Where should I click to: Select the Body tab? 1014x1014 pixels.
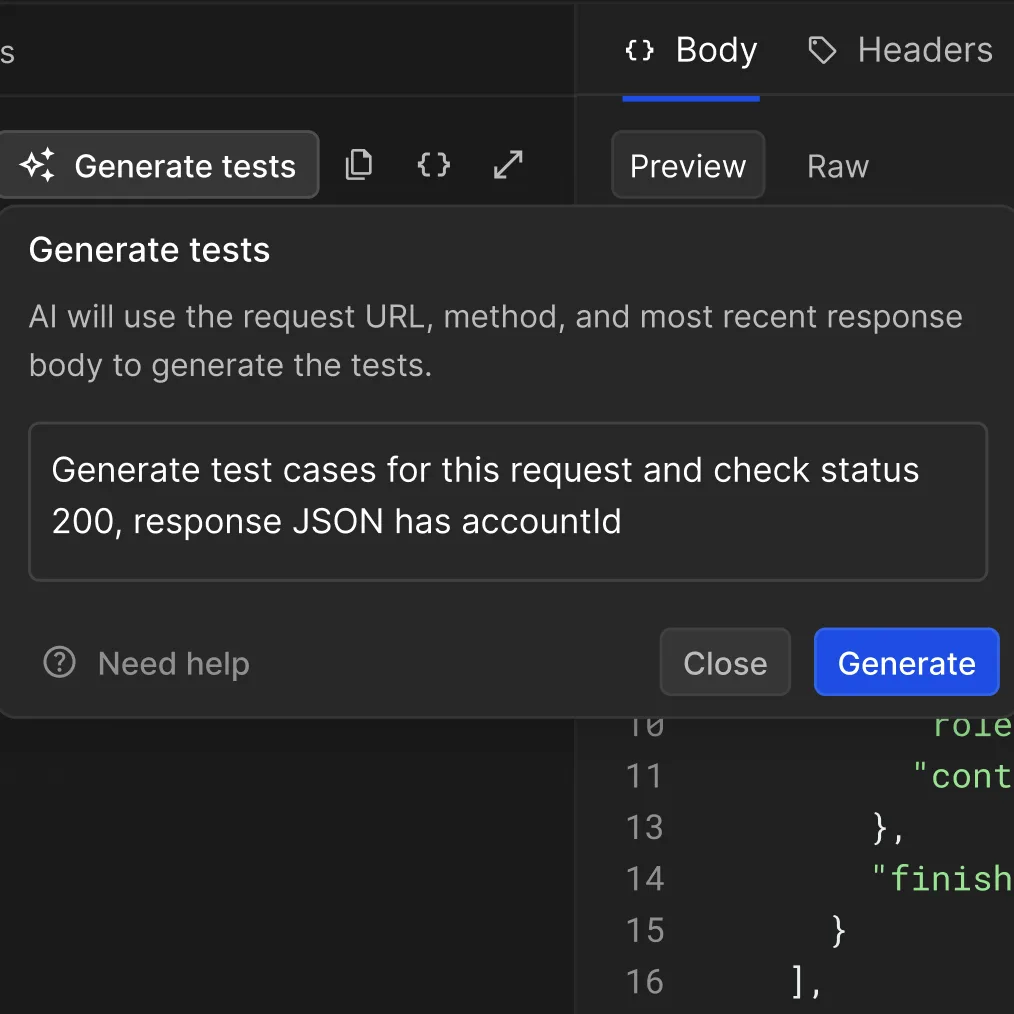pos(716,49)
